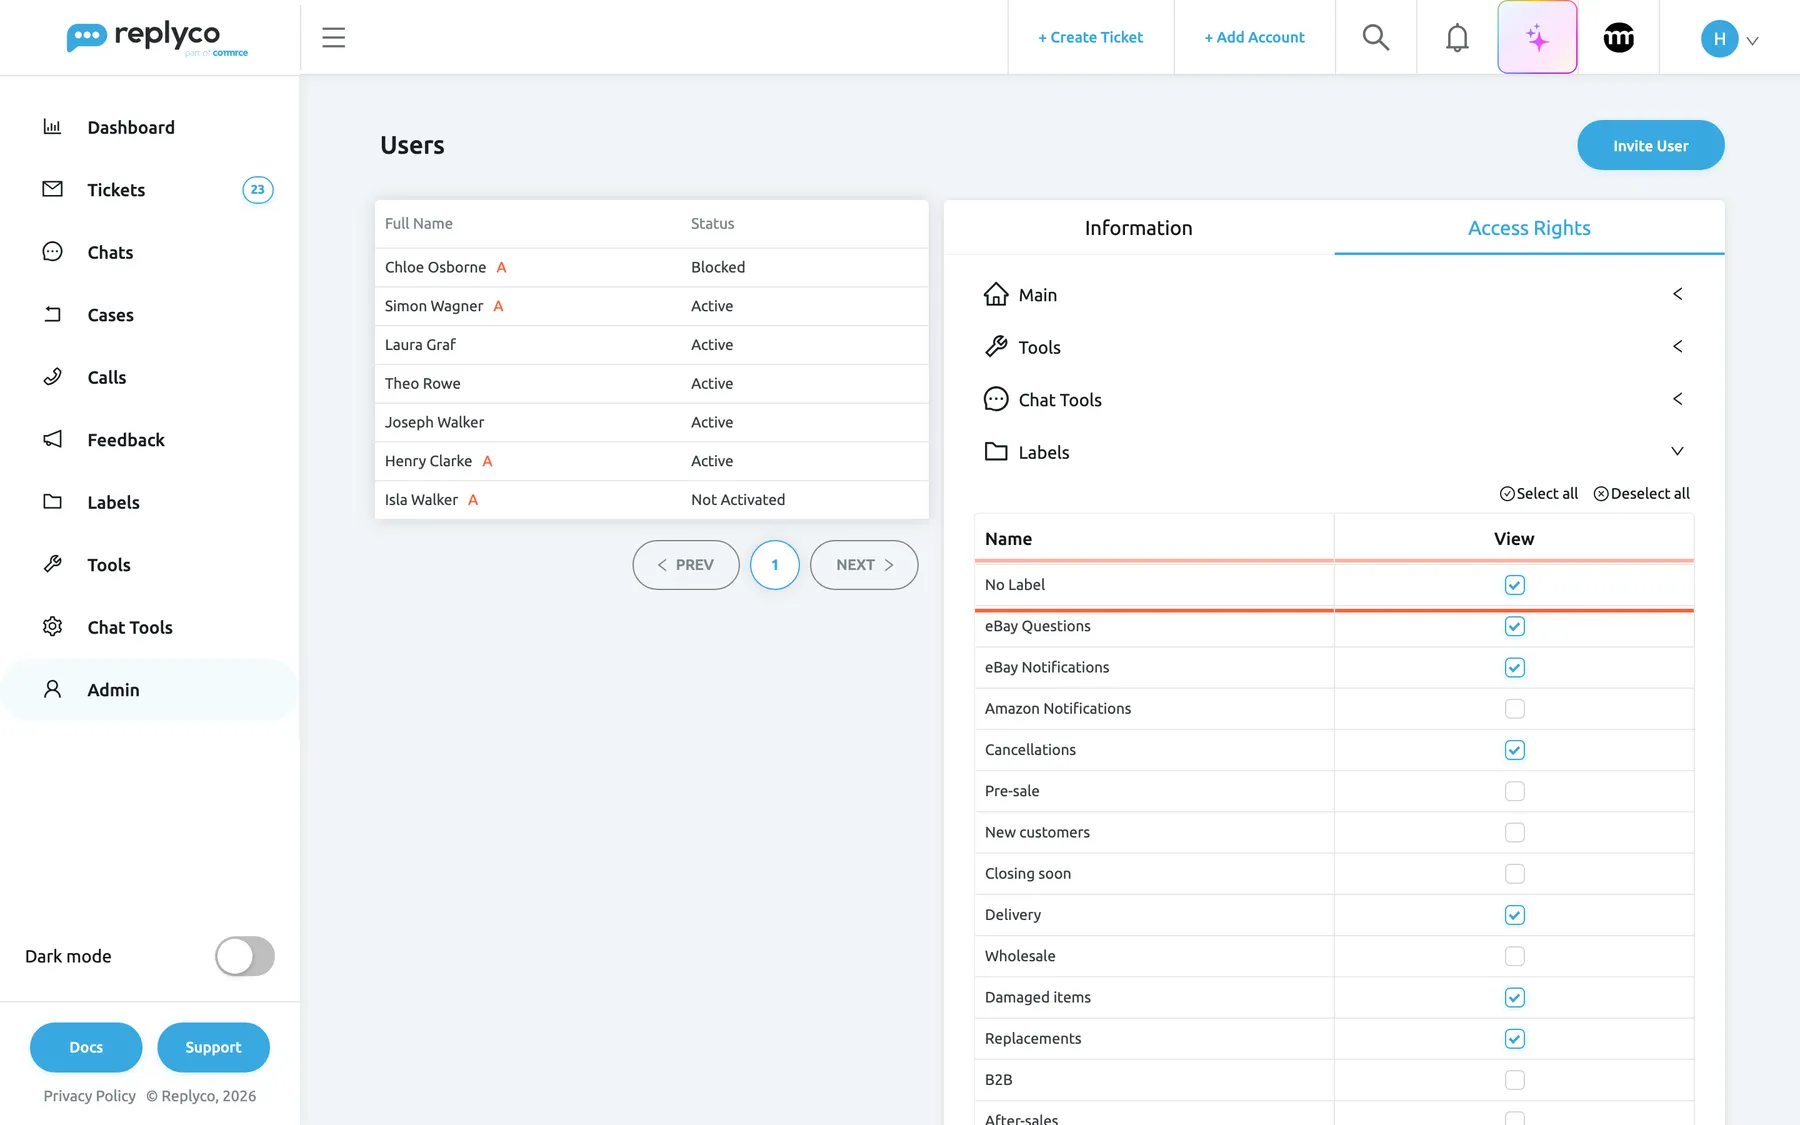Click the black round account logo

point(1618,37)
